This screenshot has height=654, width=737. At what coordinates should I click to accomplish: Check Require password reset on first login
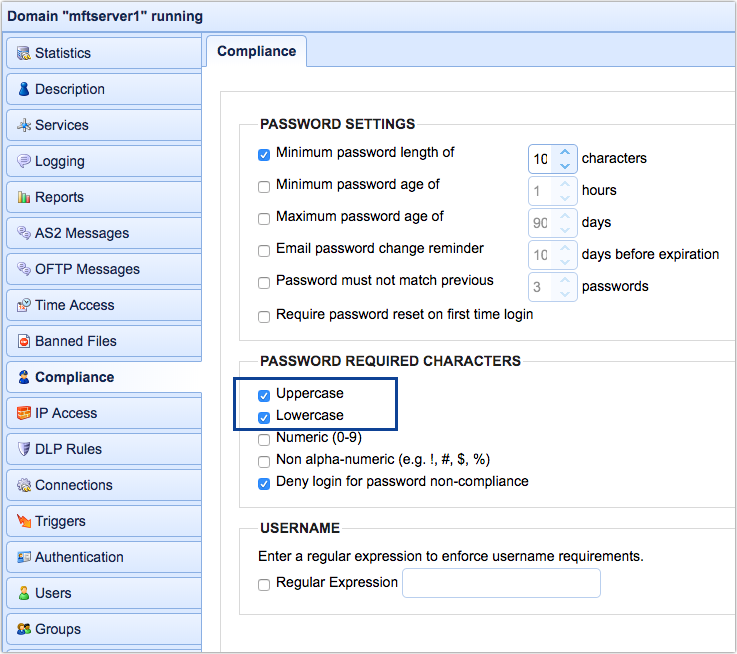point(264,316)
